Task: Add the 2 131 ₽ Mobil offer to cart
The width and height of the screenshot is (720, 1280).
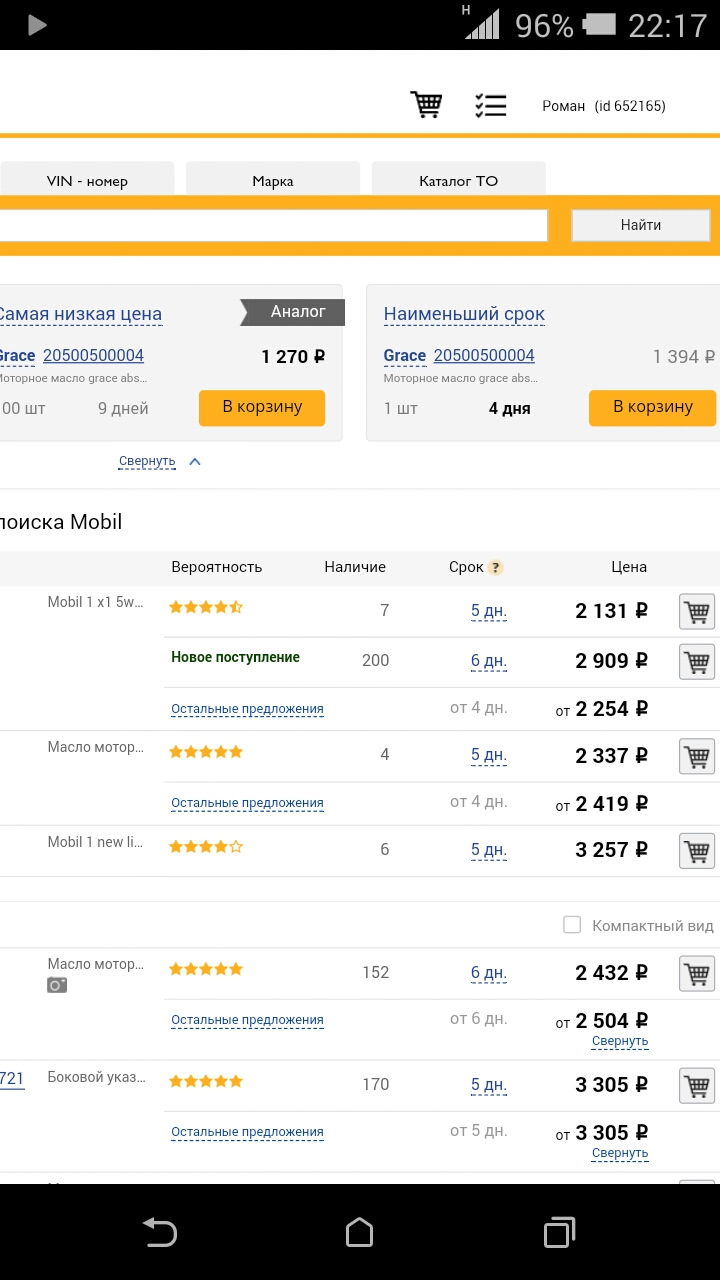Action: pyautogui.click(x=697, y=611)
